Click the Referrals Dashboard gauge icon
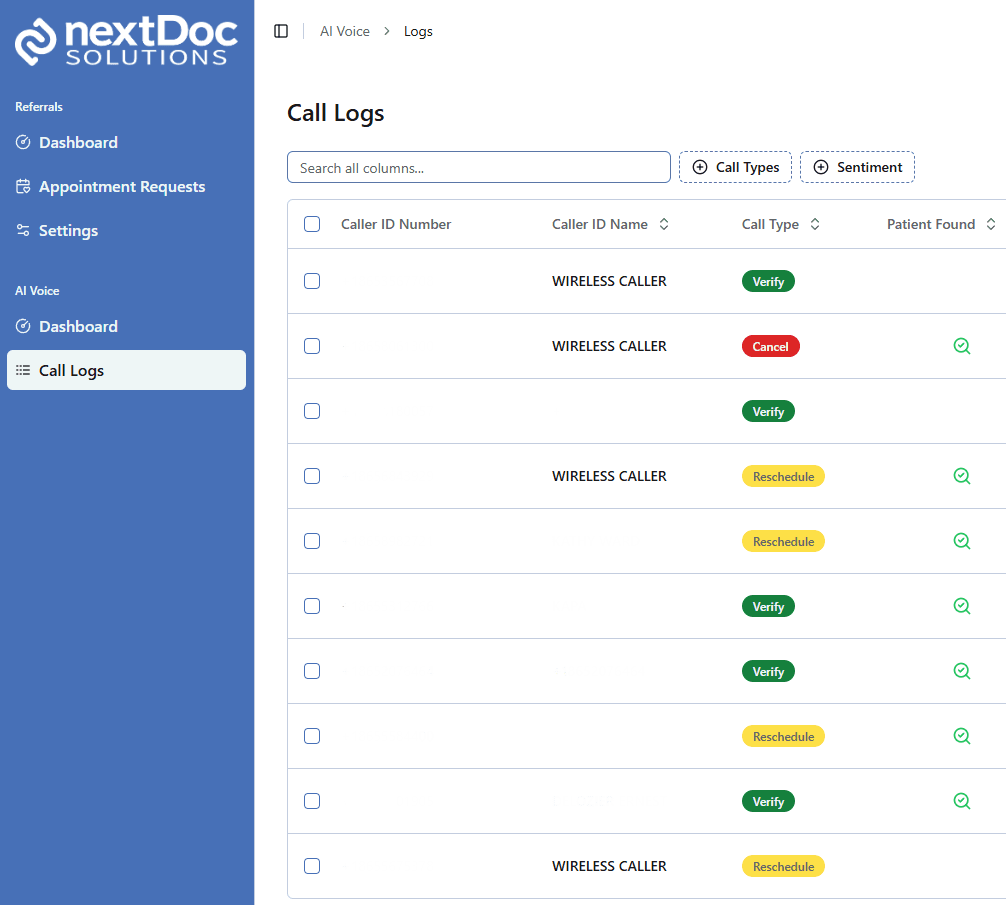 23,143
